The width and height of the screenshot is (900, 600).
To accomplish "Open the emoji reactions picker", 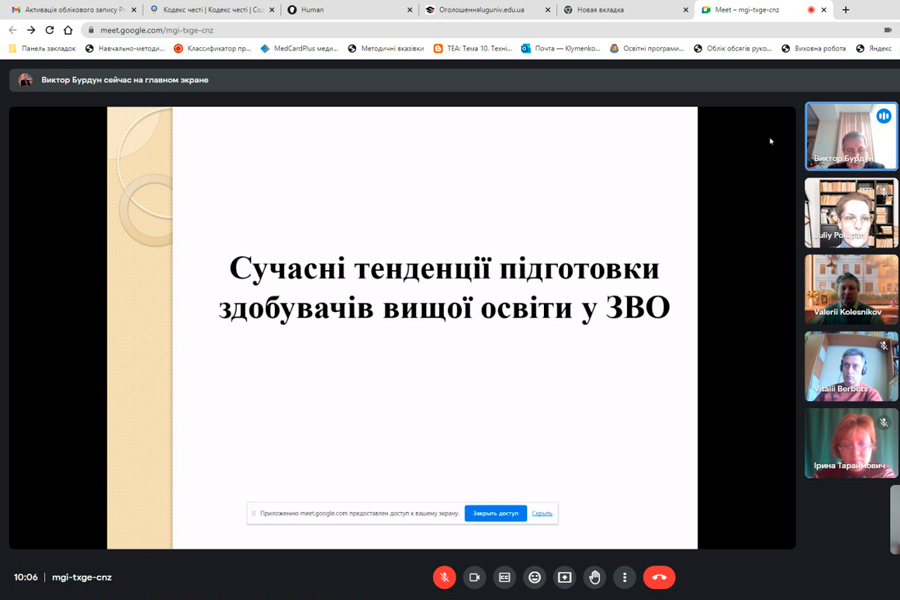I will [x=535, y=577].
